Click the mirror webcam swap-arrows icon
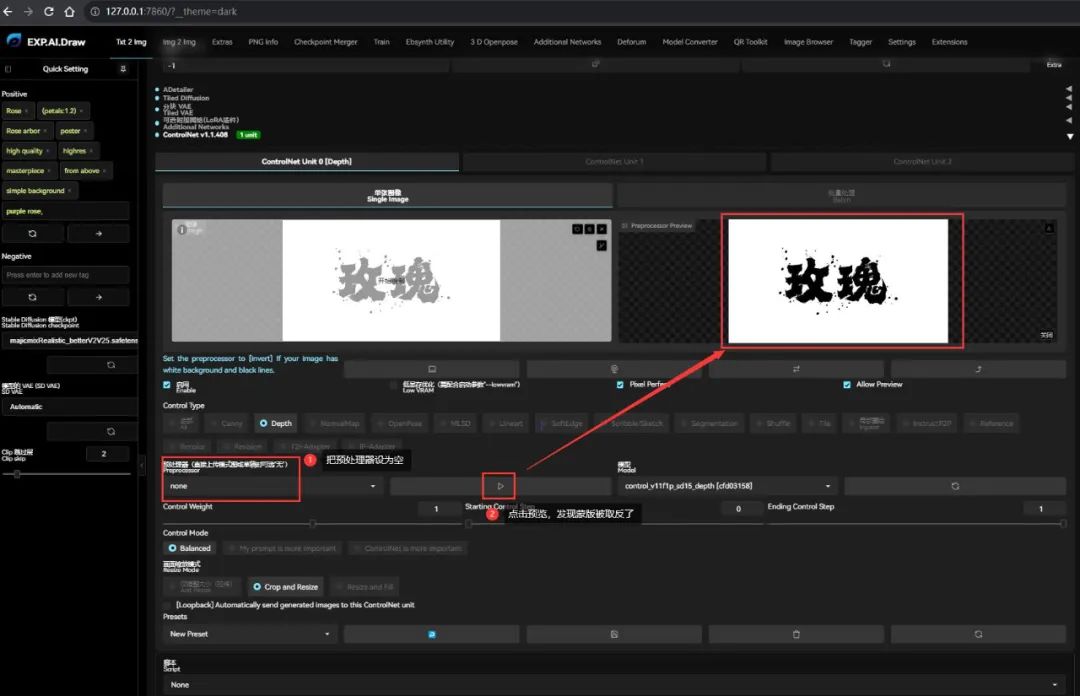Screen dimensions: 1080x696 (796, 369)
